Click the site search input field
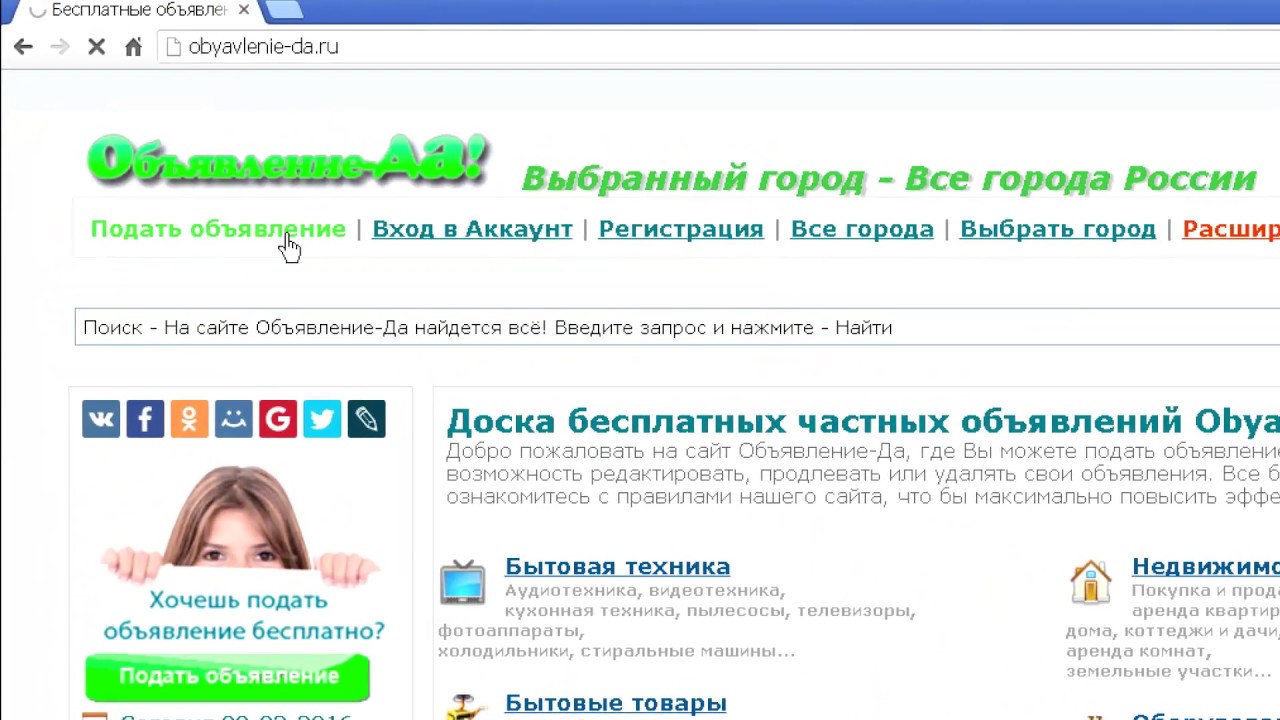 pyautogui.click(x=677, y=327)
